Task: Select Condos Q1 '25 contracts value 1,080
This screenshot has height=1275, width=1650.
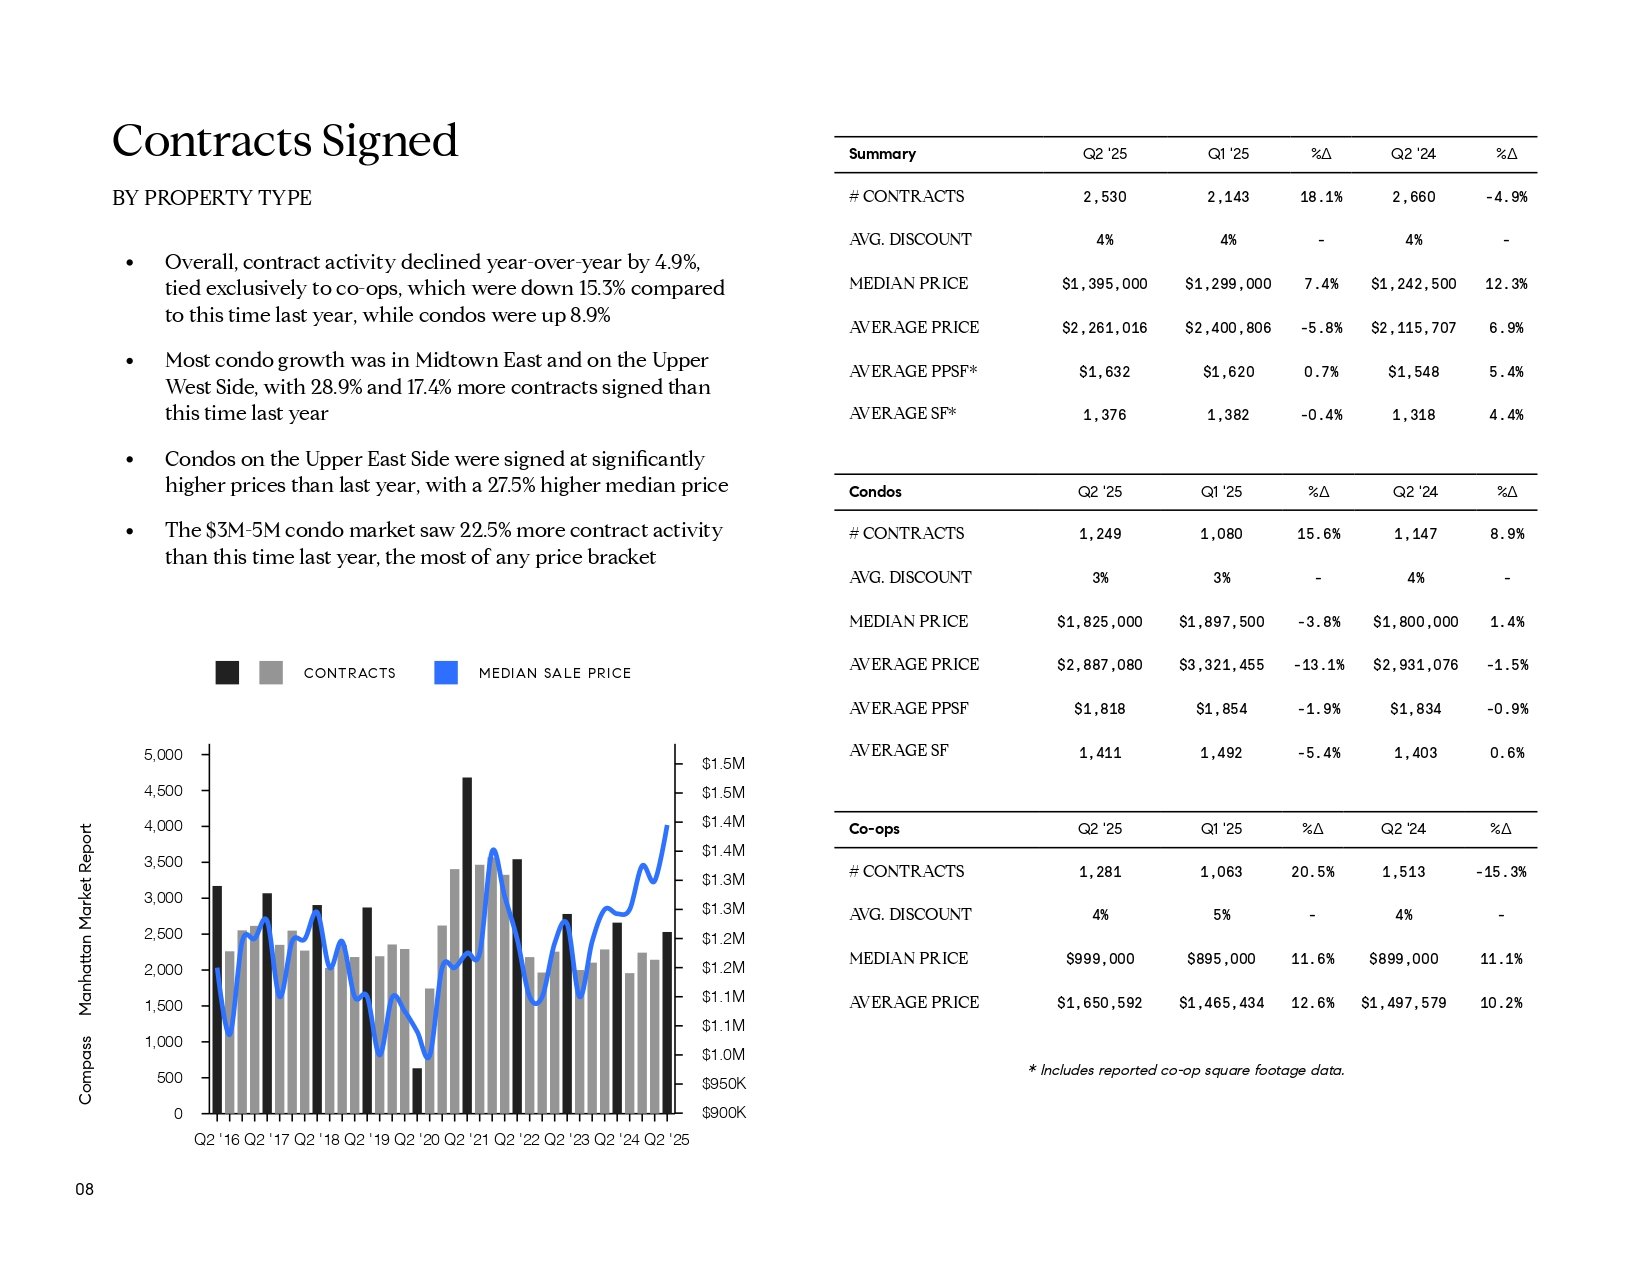Action: [x=1221, y=534]
